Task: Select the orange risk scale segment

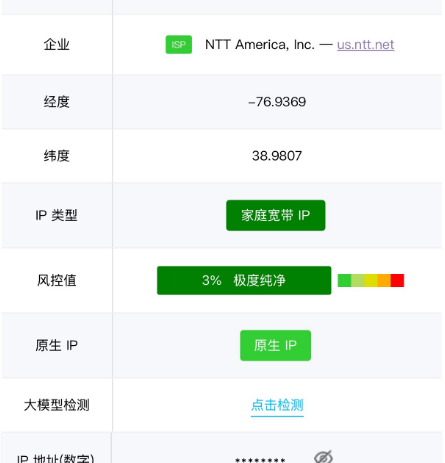Action: pyautogui.click(x=384, y=280)
